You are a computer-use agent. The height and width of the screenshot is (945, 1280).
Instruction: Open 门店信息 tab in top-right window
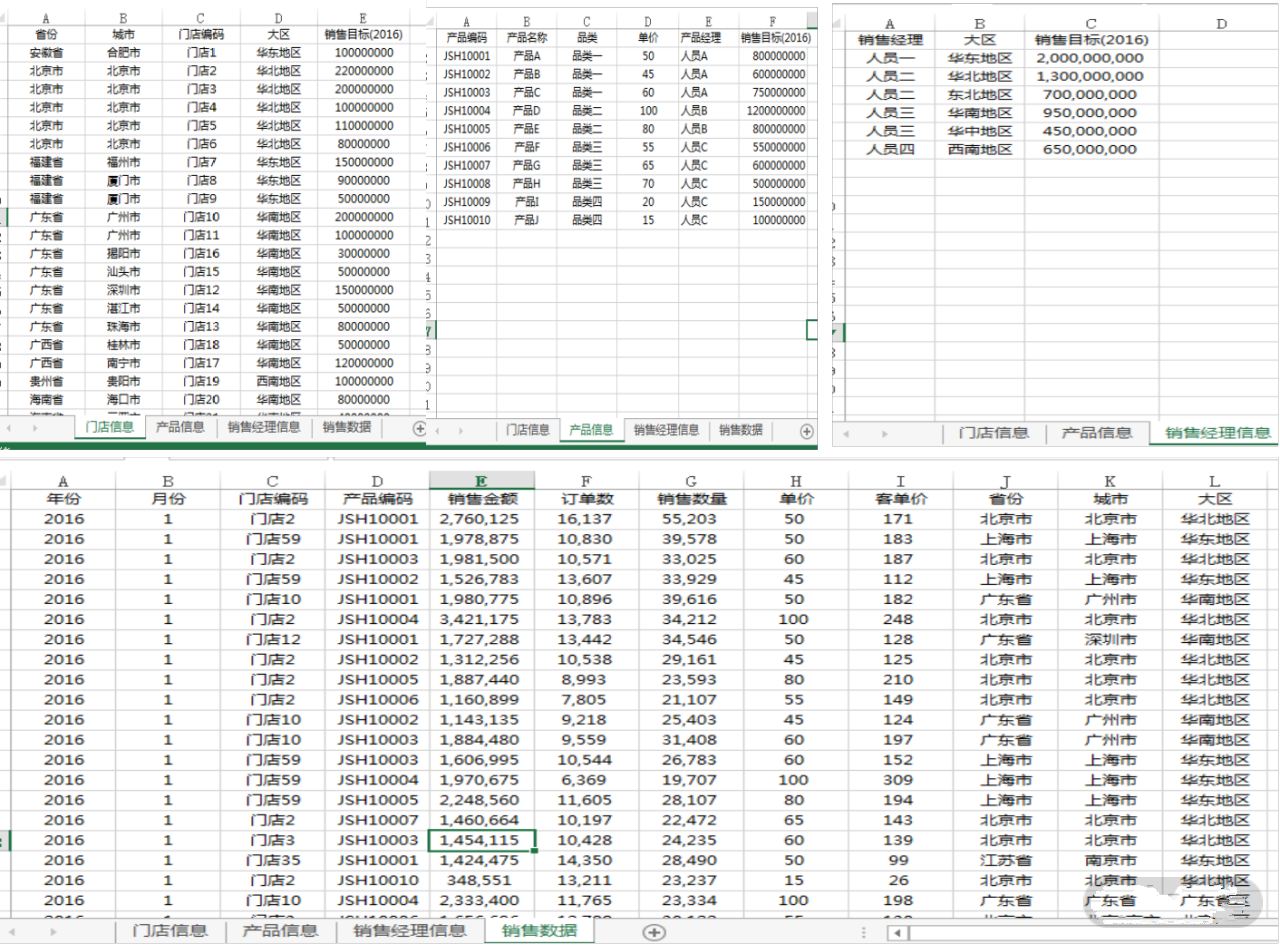(x=994, y=433)
